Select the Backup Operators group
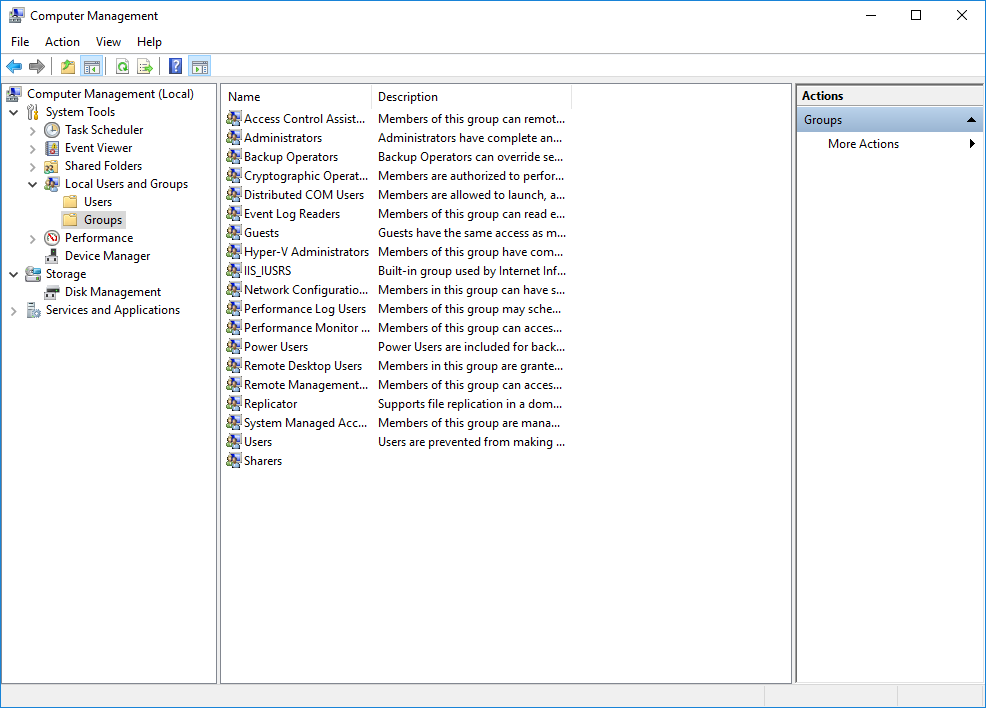 291,157
